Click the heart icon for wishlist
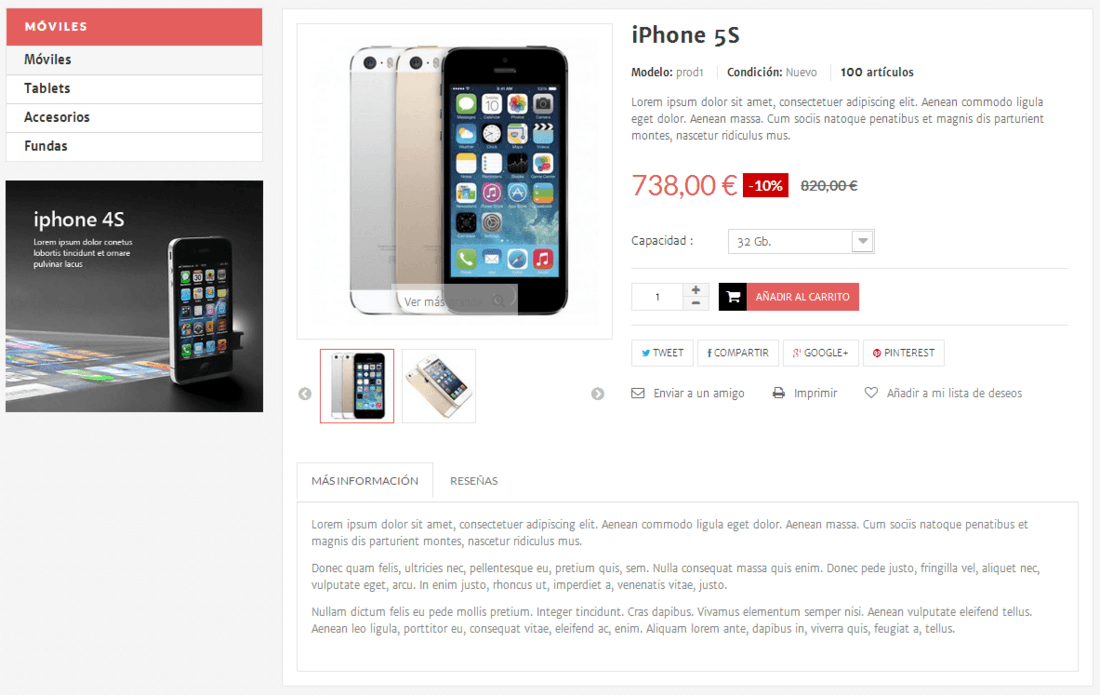 [x=871, y=393]
